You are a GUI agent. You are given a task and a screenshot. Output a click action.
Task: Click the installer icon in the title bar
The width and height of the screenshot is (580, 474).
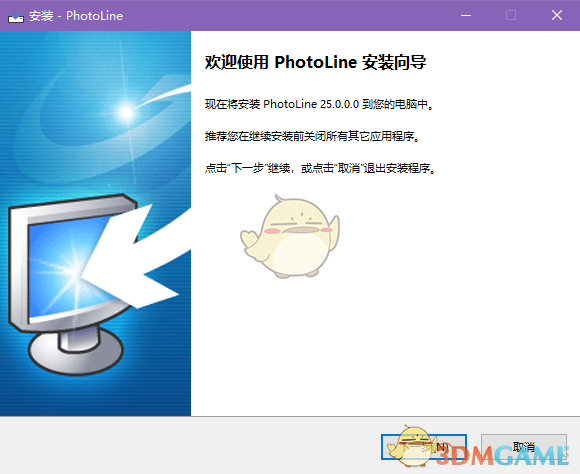[x=16, y=15]
